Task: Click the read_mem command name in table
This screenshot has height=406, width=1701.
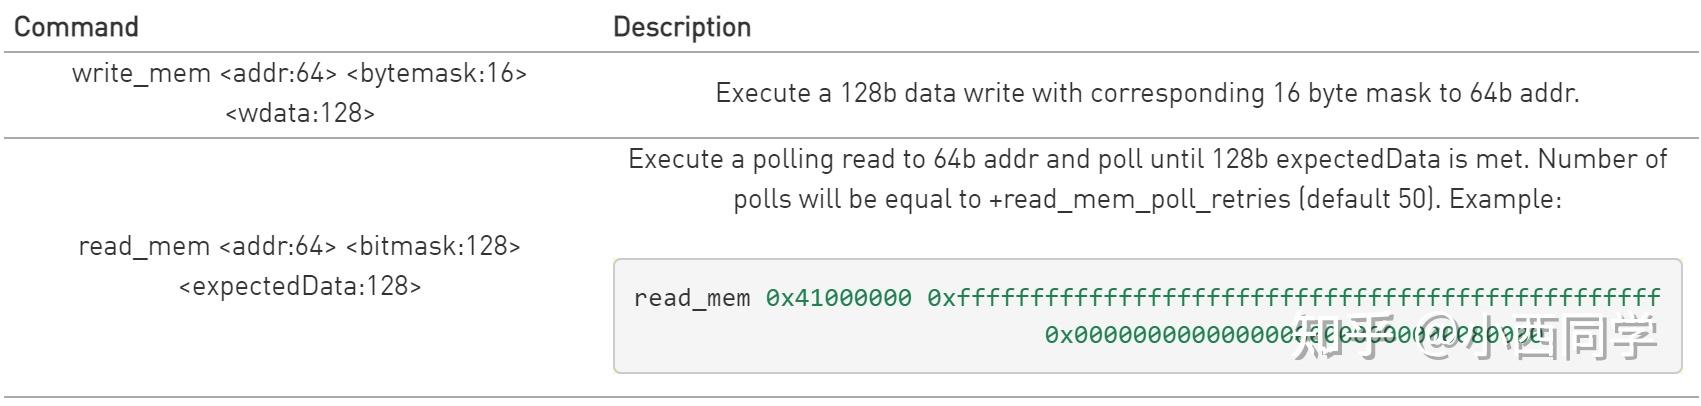Action: tap(145, 246)
